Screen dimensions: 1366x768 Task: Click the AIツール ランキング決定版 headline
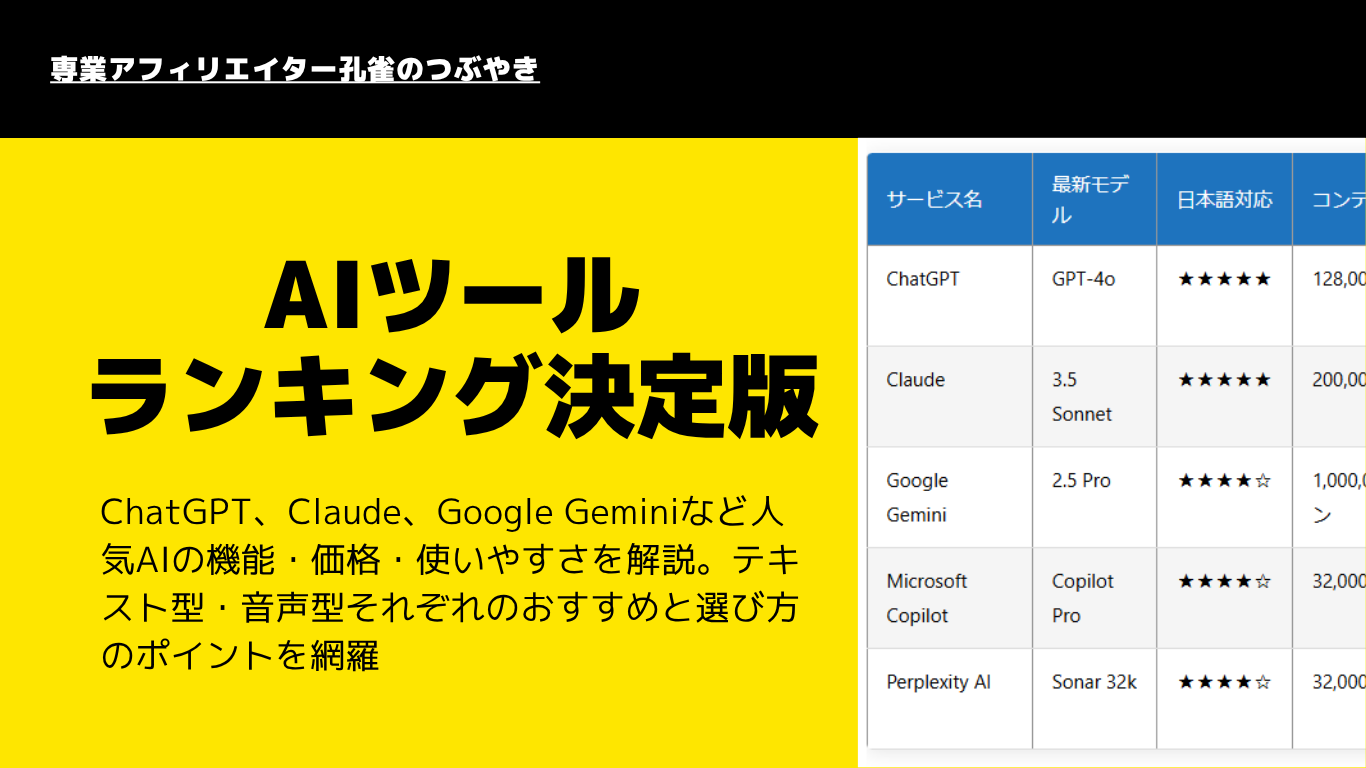453,347
